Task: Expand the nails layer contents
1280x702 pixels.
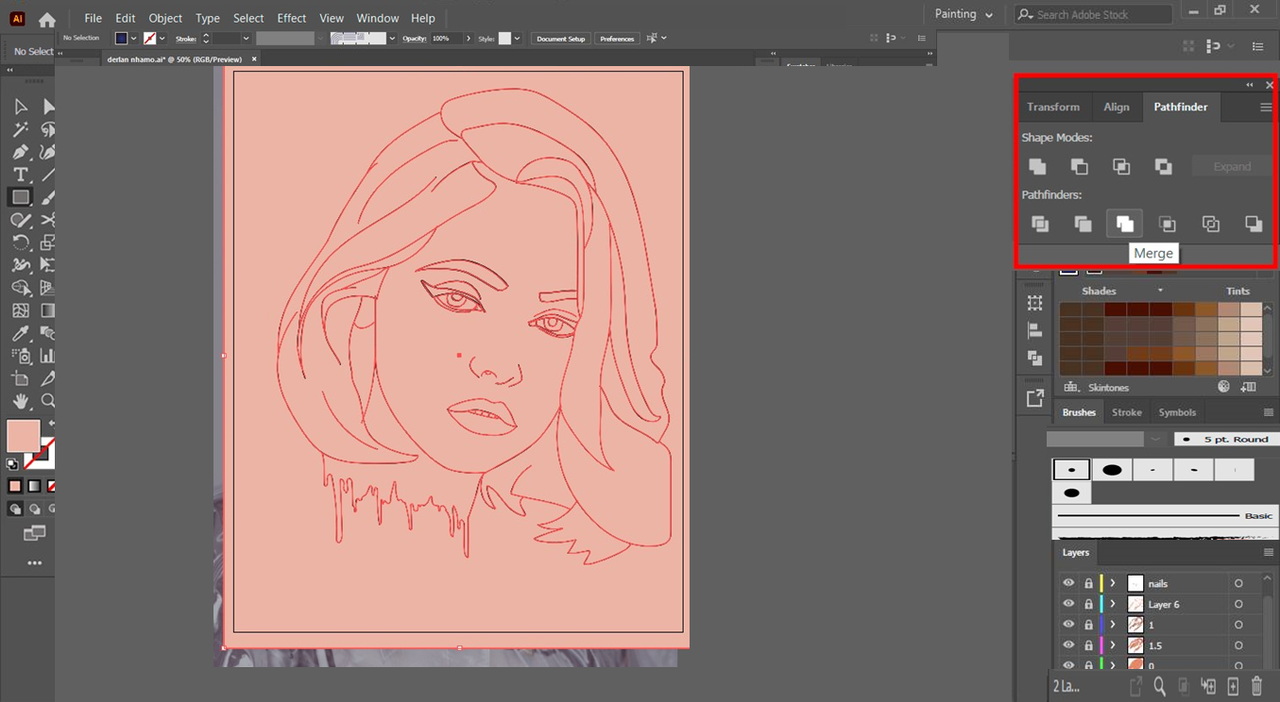Action: click(x=1112, y=583)
